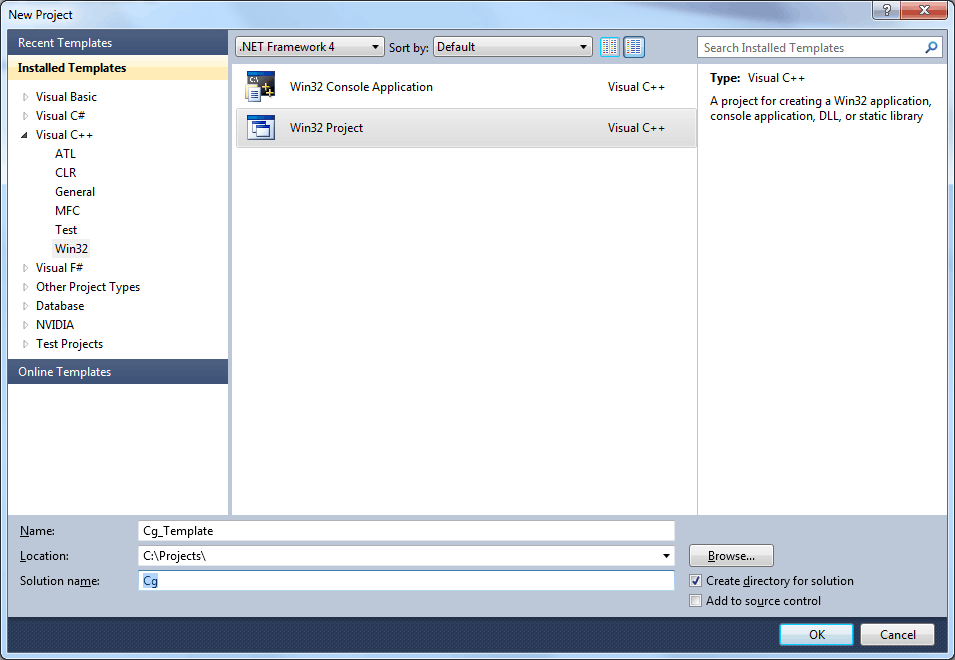The image size is (955, 660).
Task: Click the Win32 Project template icon
Action: pos(261,127)
